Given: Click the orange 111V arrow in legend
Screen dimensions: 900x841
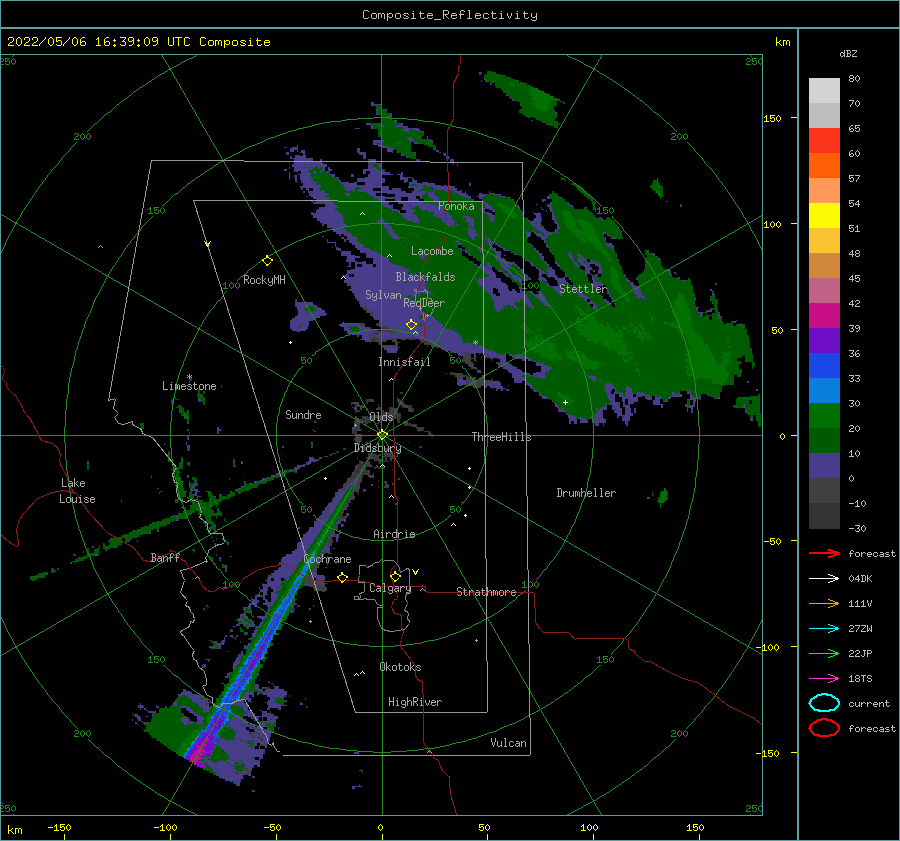Looking at the screenshot, I should pyautogui.click(x=824, y=603).
